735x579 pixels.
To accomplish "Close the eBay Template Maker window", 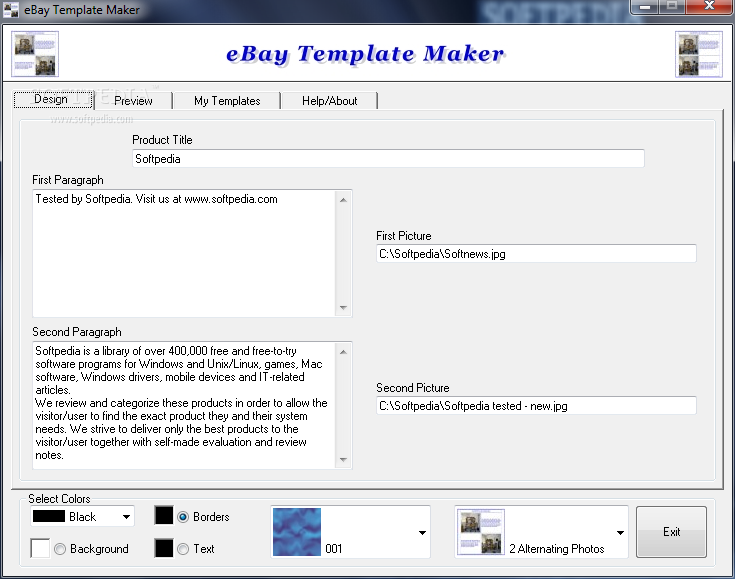I will click(709, 7).
